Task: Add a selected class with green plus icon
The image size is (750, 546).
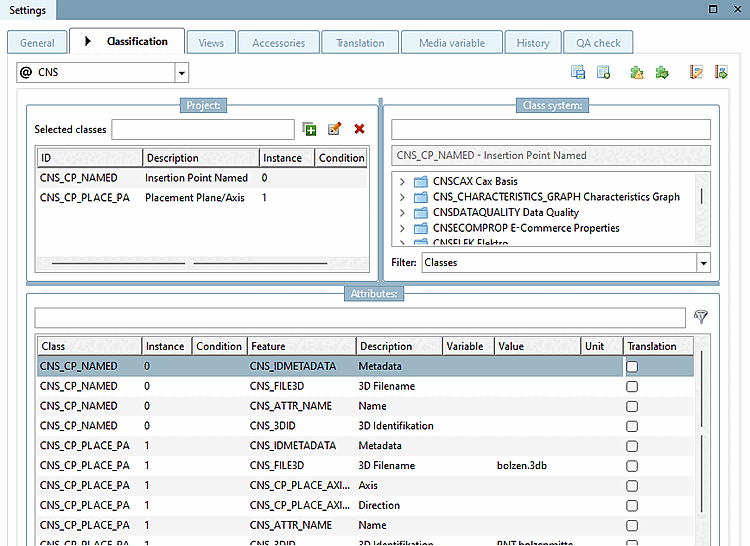Action: 310,129
